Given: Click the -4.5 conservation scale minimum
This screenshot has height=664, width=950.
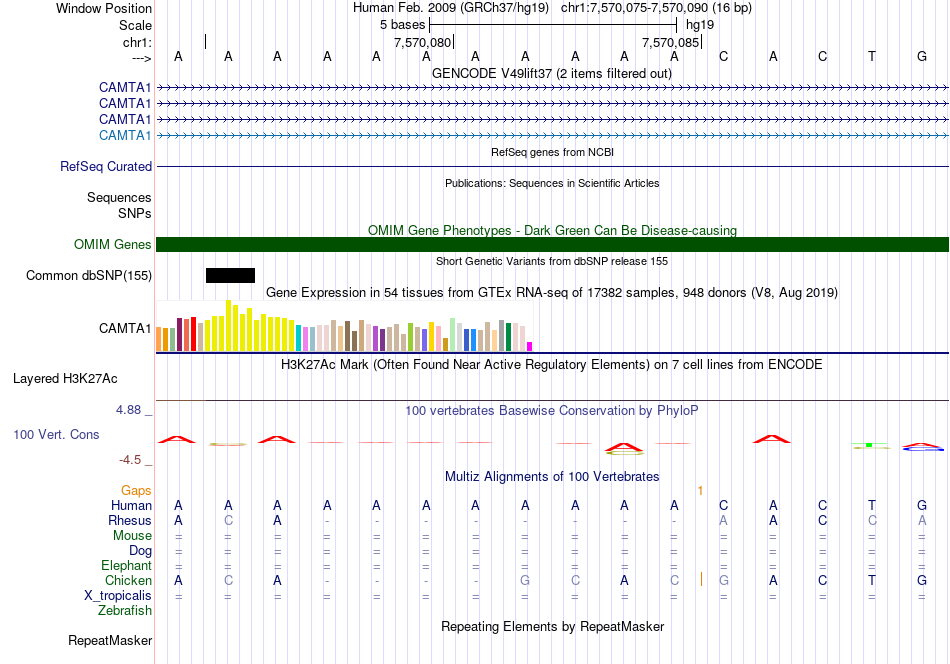Looking at the screenshot, I should [130, 460].
